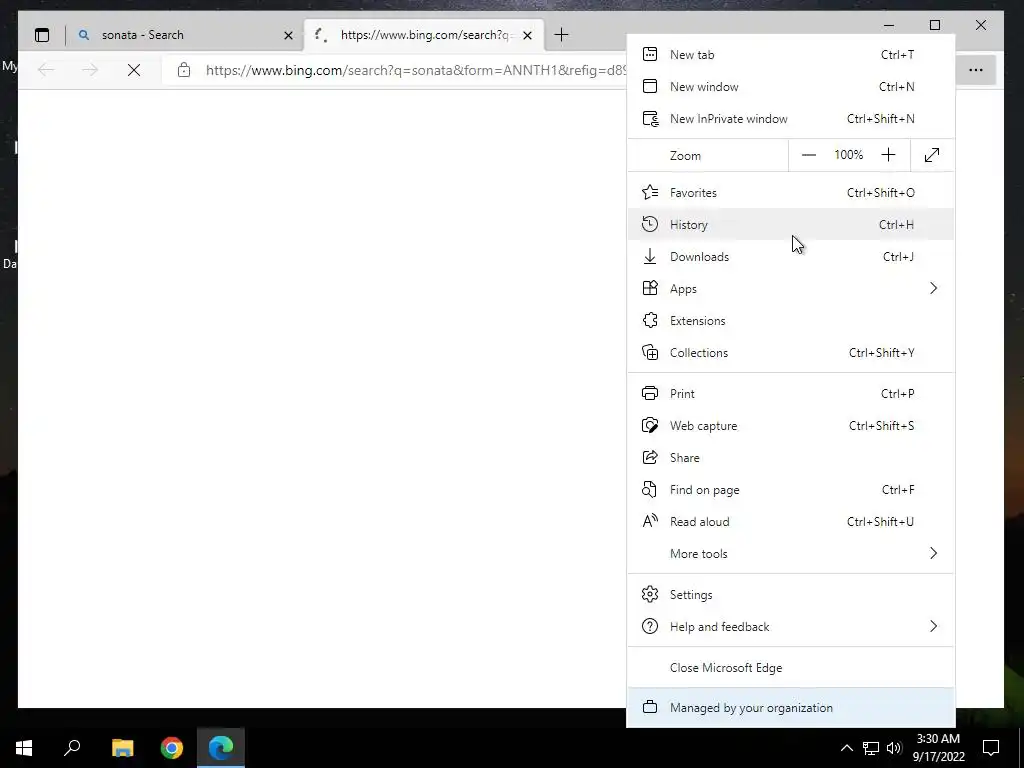1024x768 pixels.
Task: Decrease zoom with the minus button
Action: (808, 155)
